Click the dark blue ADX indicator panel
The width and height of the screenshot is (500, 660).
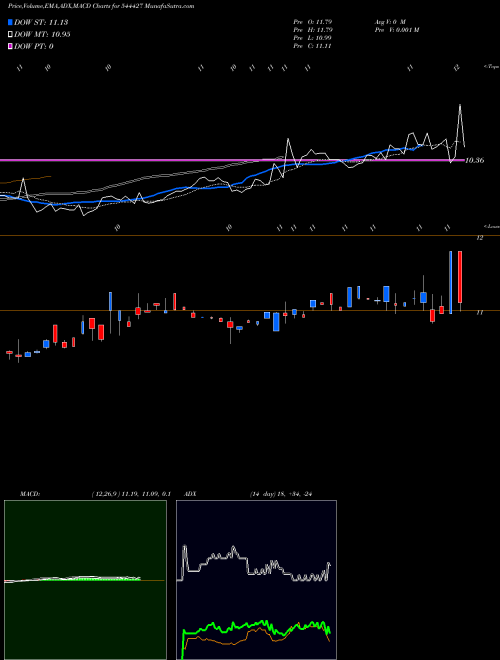tap(256, 580)
